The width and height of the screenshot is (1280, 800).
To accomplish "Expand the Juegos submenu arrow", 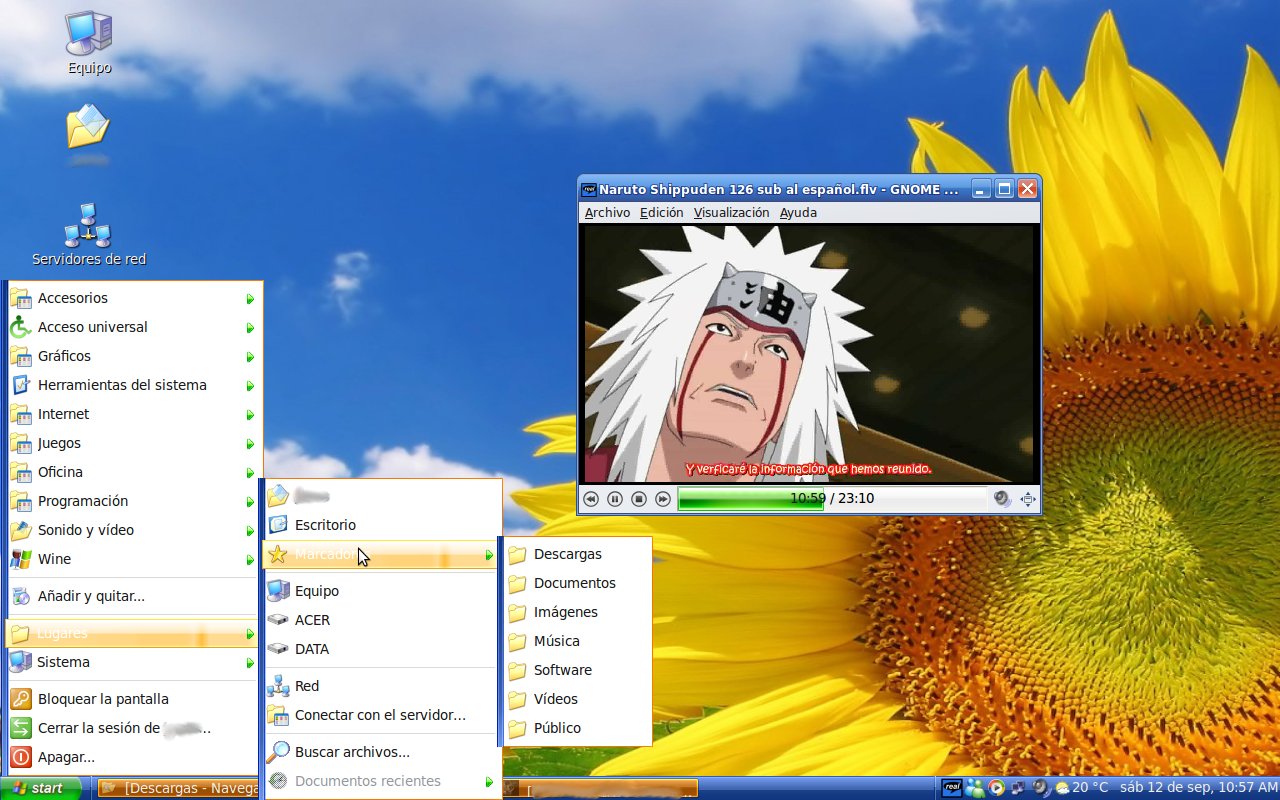I will coord(251,444).
